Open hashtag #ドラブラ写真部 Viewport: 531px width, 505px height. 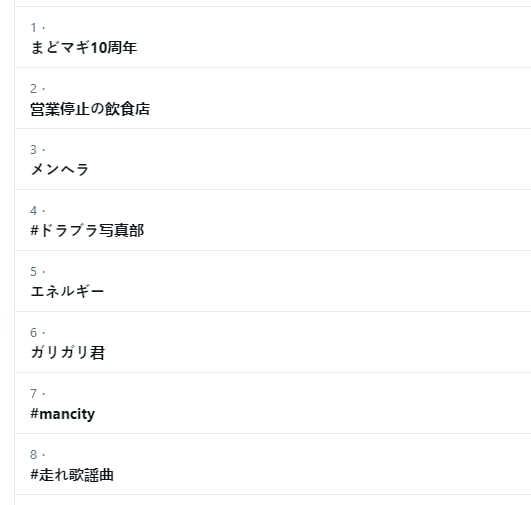[87, 231]
